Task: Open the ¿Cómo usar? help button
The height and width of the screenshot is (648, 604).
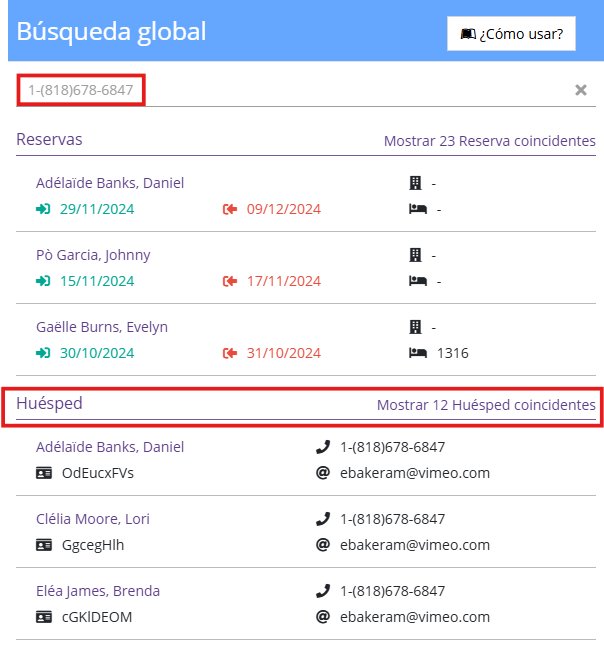Action: tap(512, 33)
